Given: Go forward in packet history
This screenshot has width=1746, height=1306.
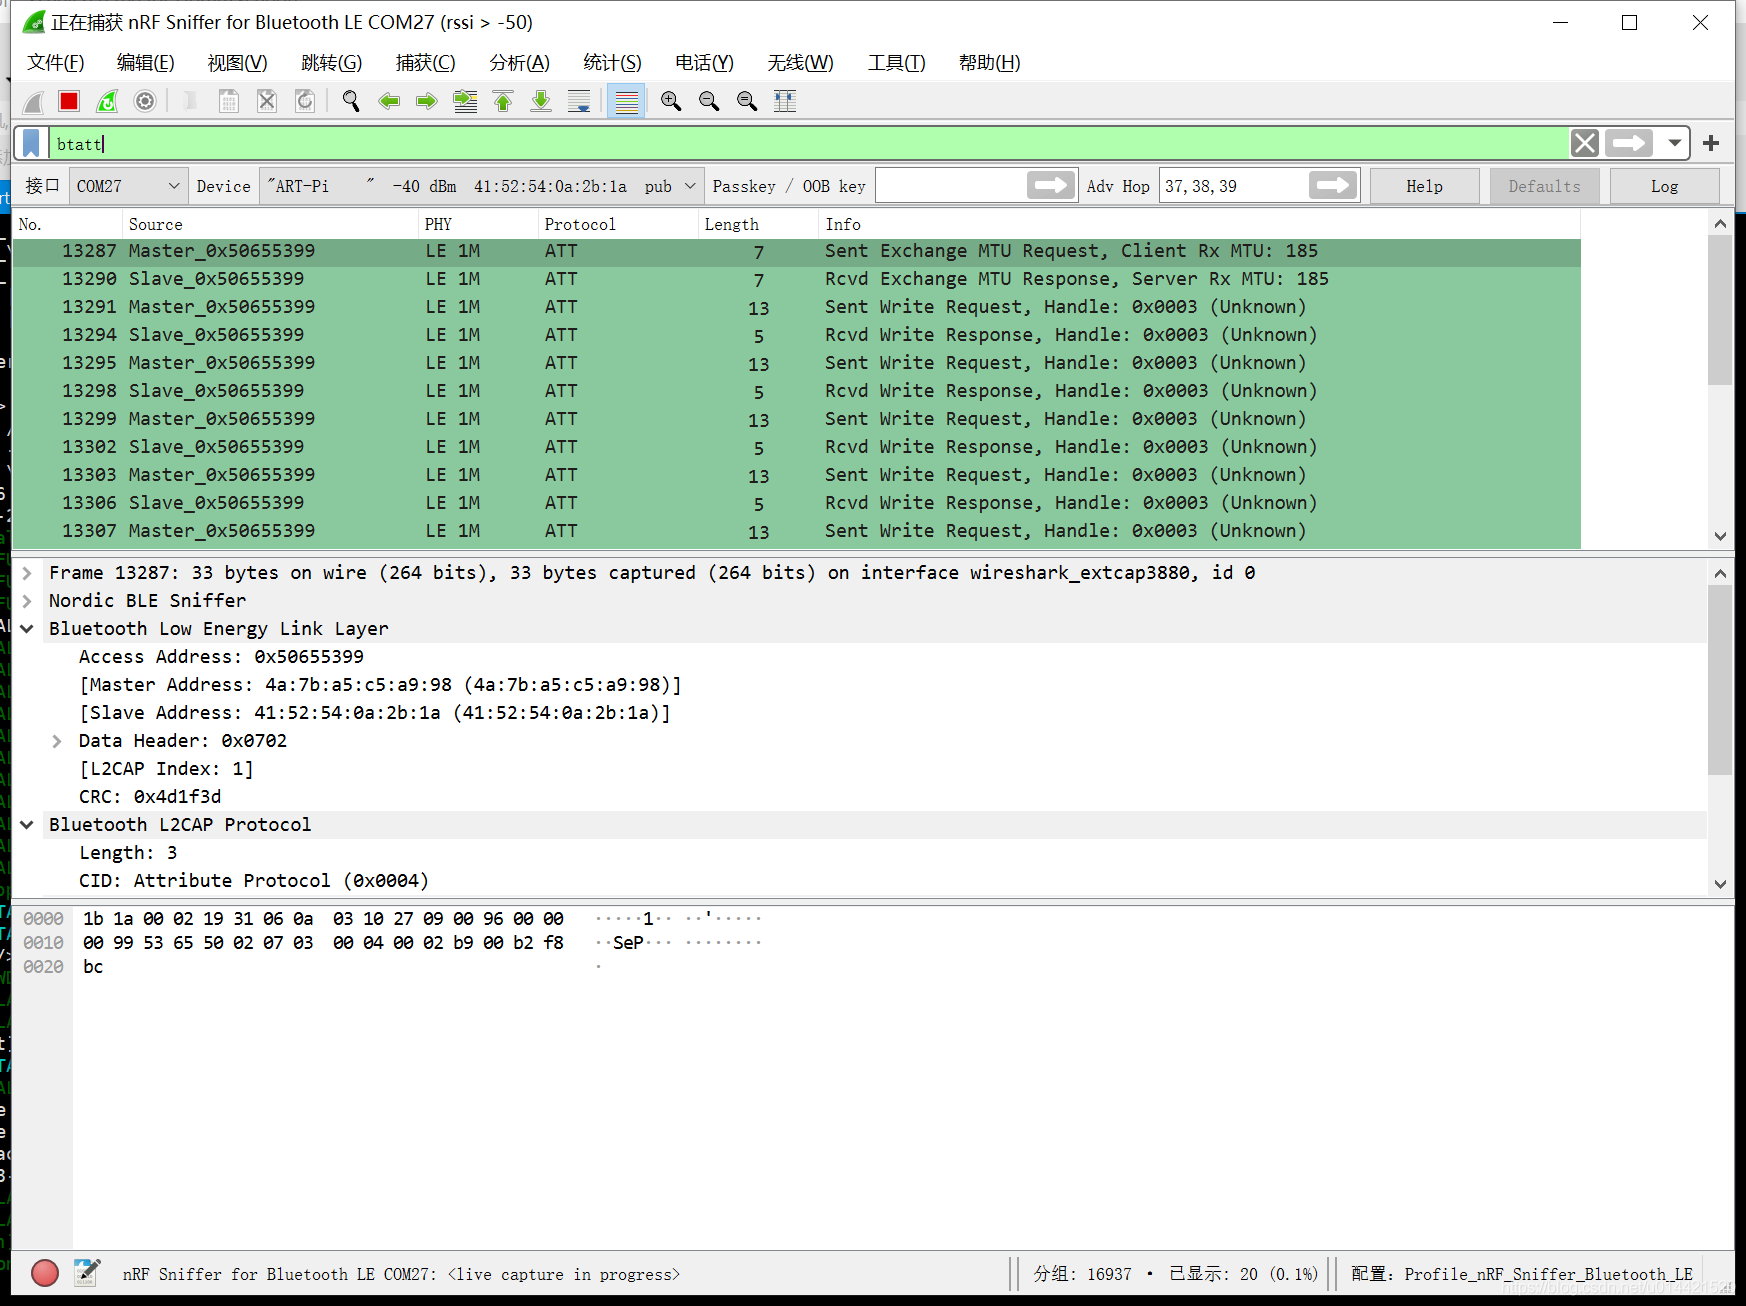Looking at the screenshot, I should tap(427, 101).
